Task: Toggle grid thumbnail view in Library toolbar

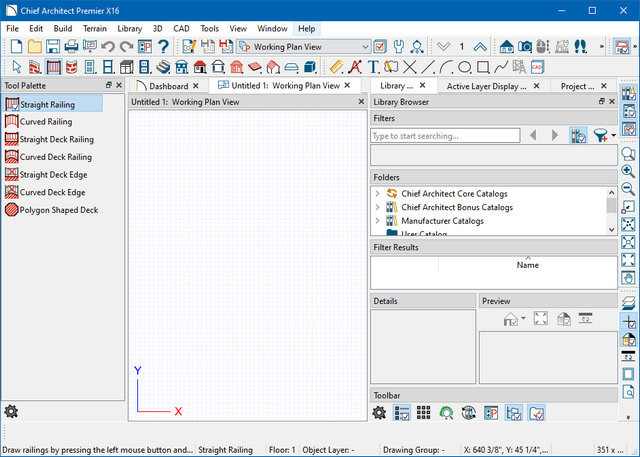Action: [423, 412]
